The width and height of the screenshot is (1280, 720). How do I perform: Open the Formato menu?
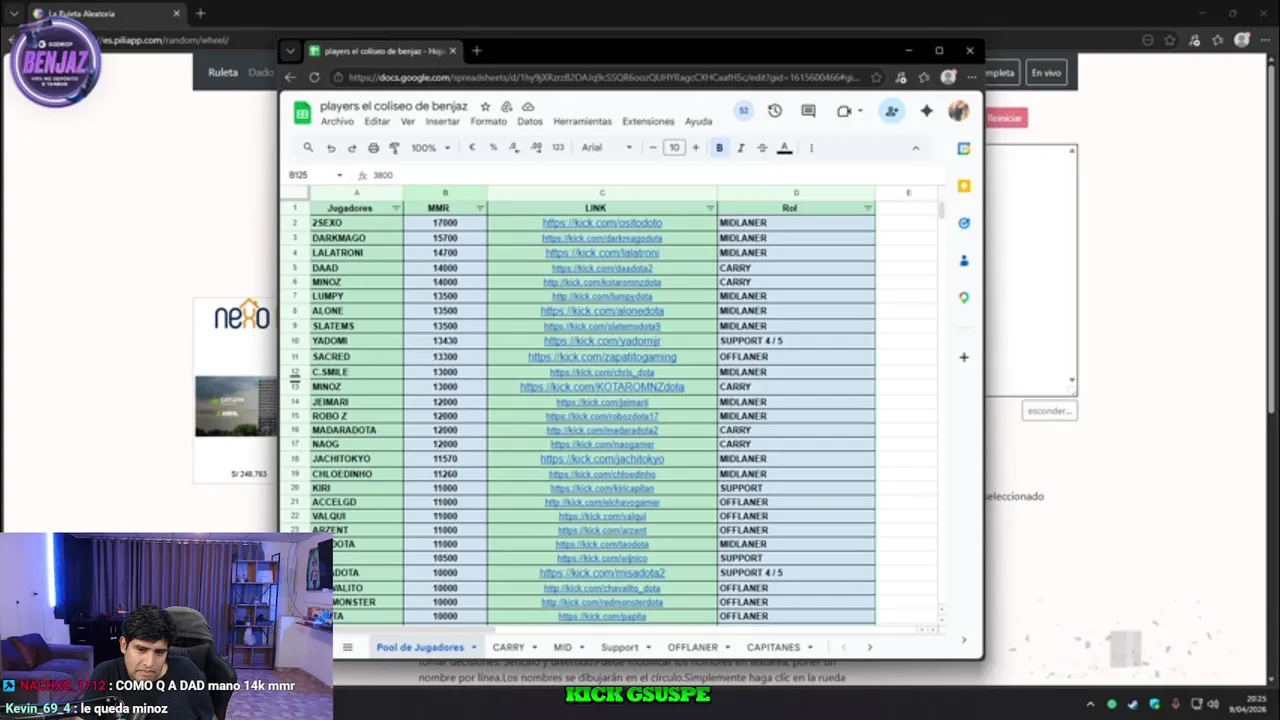pyautogui.click(x=489, y=121)
